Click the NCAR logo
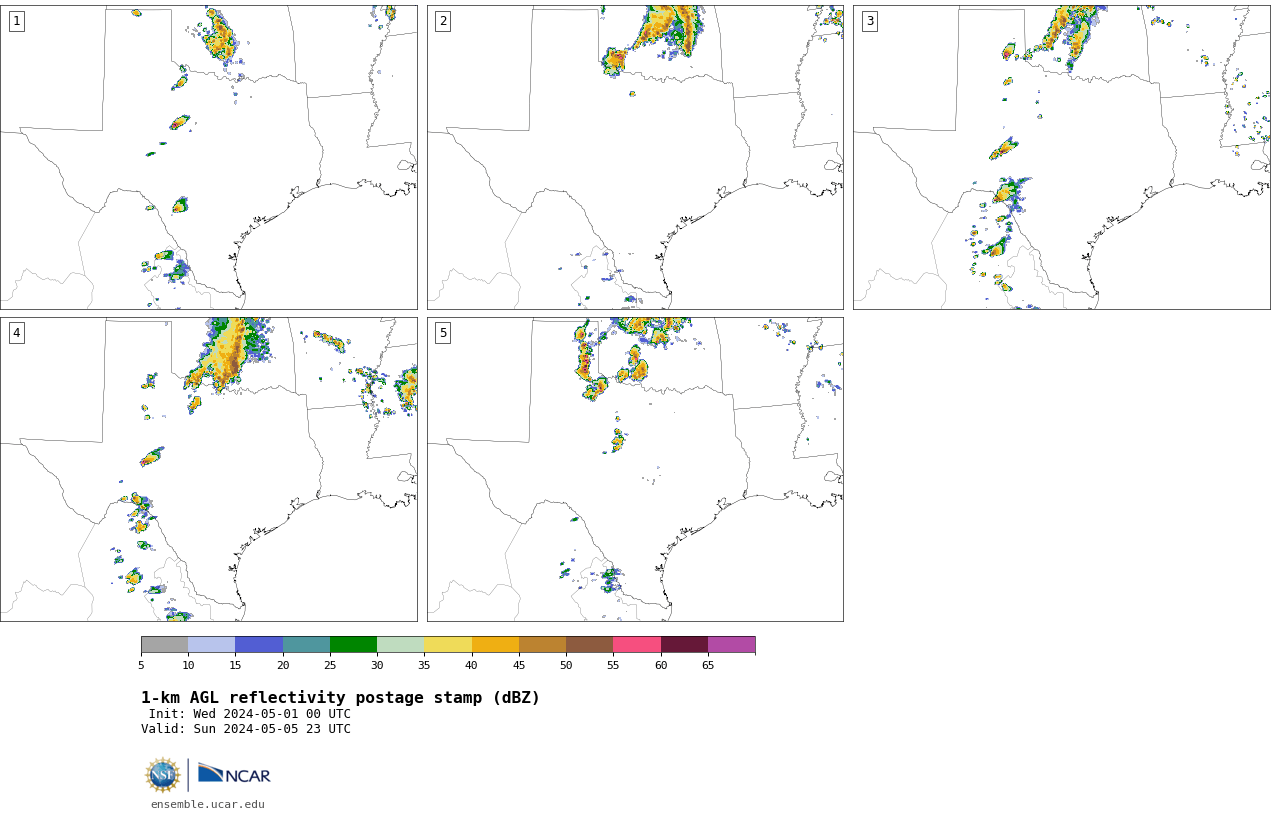 [234, 775]
